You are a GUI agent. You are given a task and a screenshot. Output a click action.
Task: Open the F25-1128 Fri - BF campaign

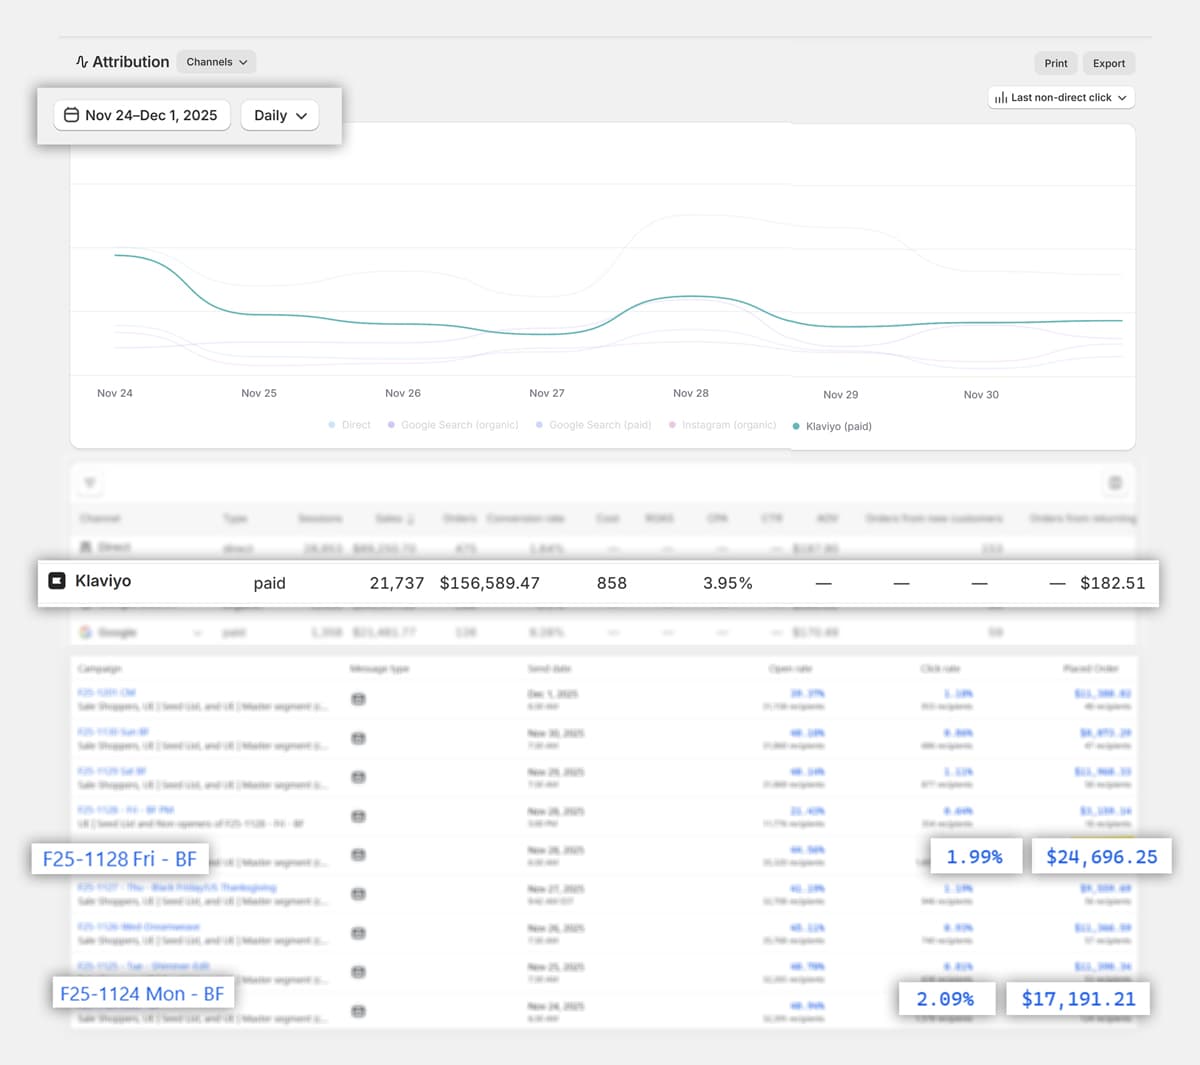coord(119,859)
